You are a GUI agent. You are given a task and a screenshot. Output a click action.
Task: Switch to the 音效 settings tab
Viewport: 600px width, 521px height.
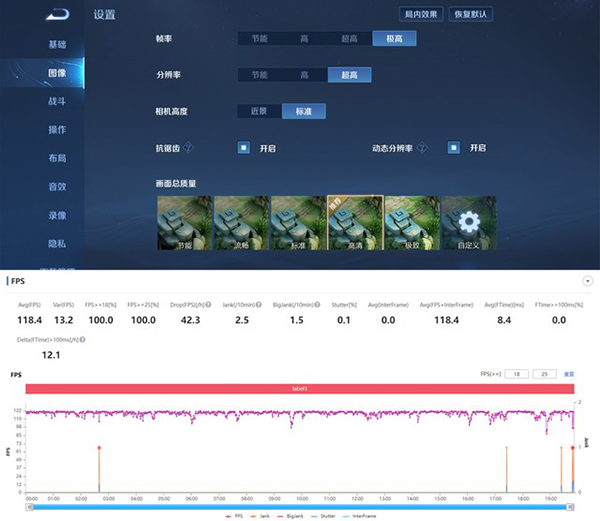pyautogui.click(x=57, y=186)
